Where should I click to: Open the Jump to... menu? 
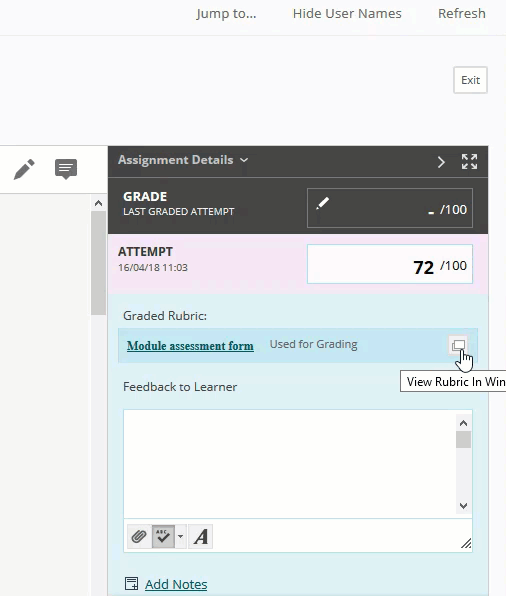click(x=226, y=14)
